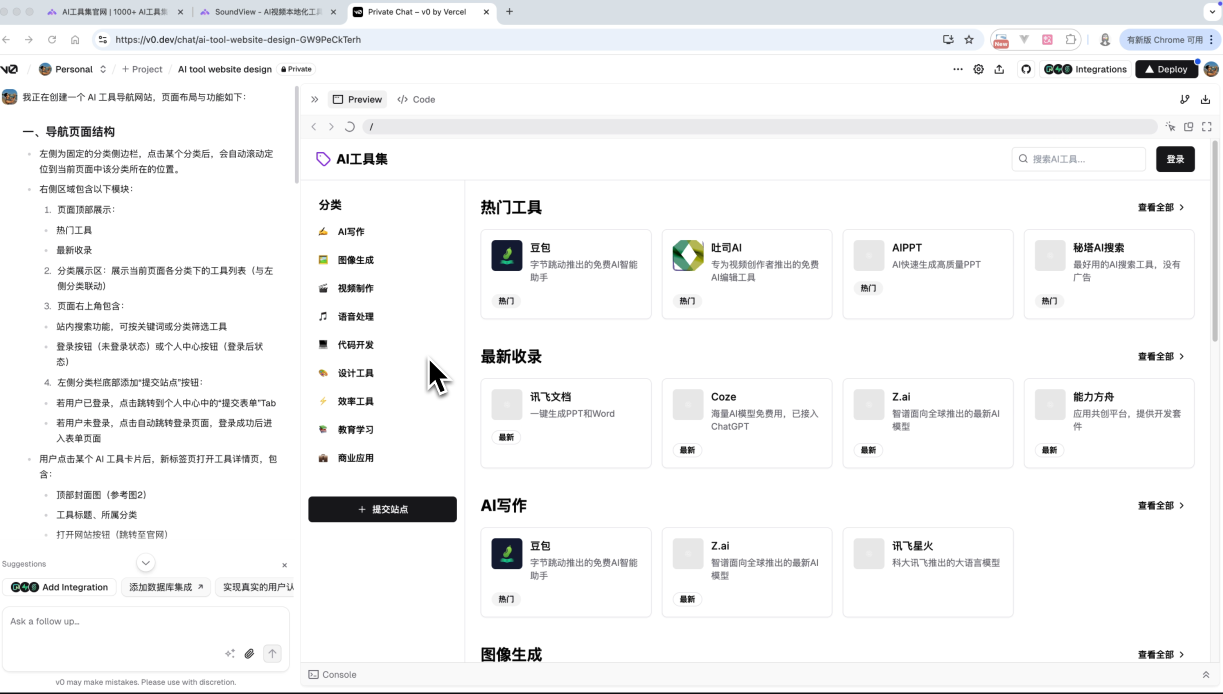Image resolution: width=1223 pixels, height=694 pixels.
Task: Click the download icon in preview panel
Action: [x=1205, y=99]
